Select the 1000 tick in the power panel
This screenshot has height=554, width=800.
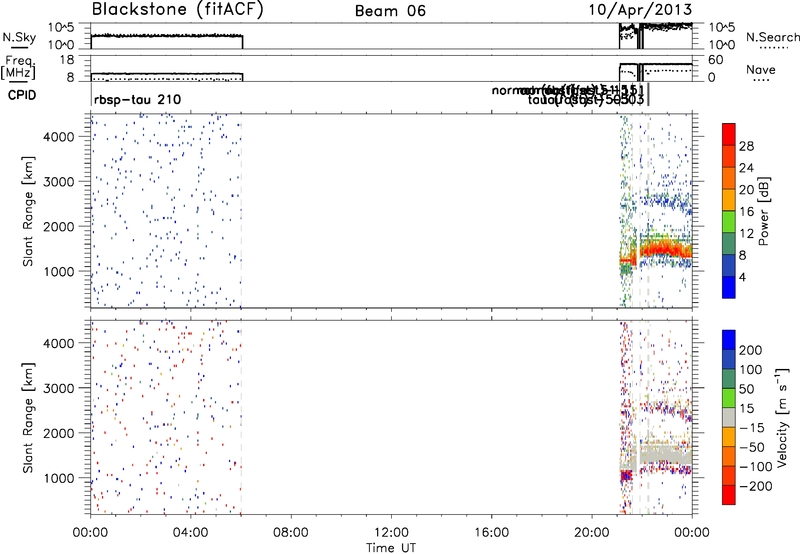pyautogui.click(x=59, y=271)
